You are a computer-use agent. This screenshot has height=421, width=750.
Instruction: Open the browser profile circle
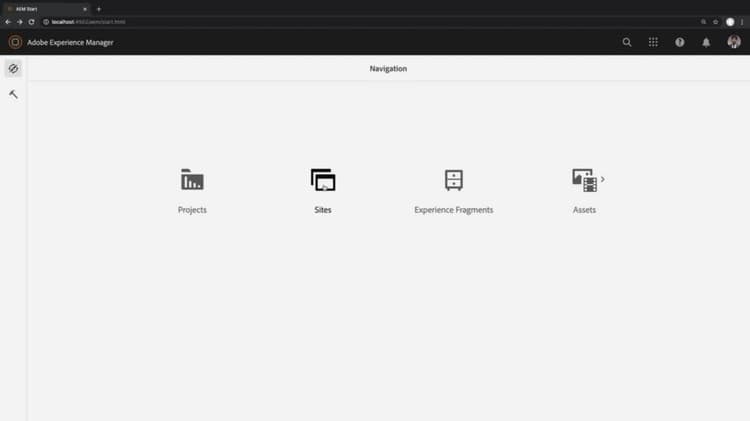tap(730, 22)
